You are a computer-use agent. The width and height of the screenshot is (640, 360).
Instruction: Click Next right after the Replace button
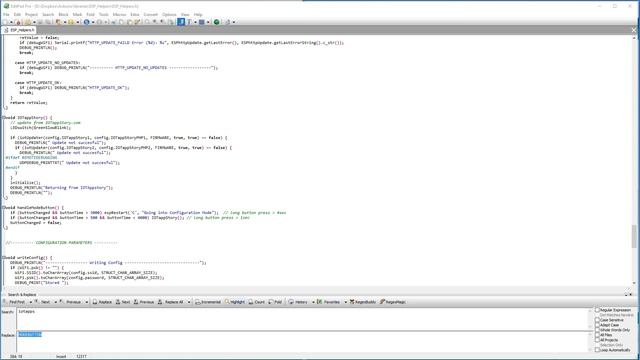coord(123,302)
